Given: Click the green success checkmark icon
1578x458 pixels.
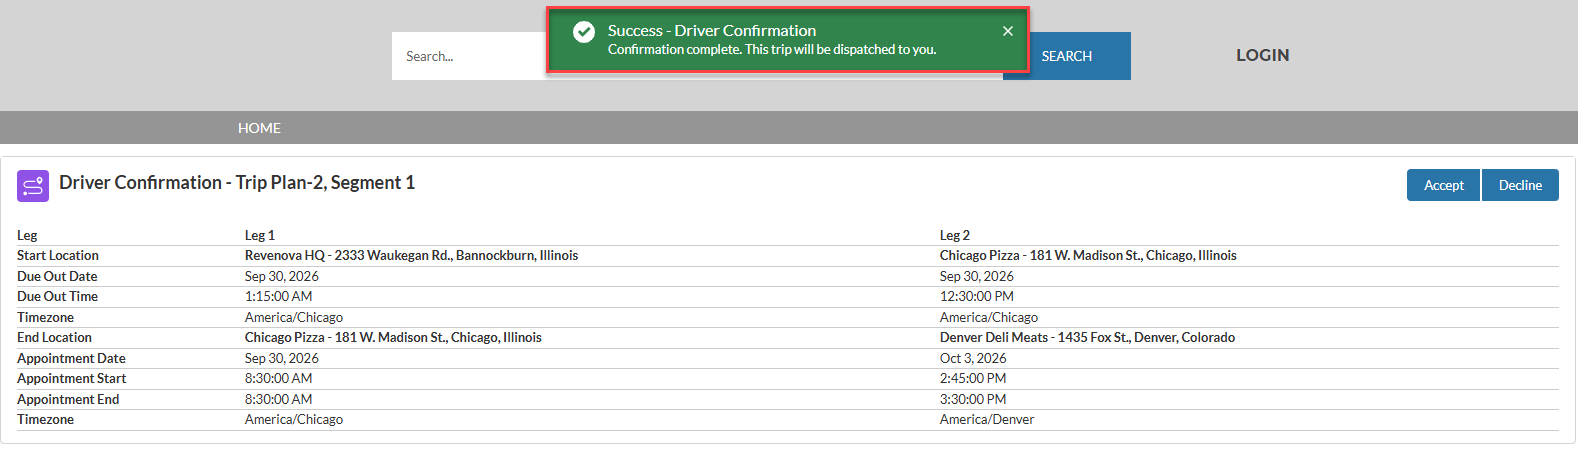Looking at the screenshot, I should click(584, 32).
